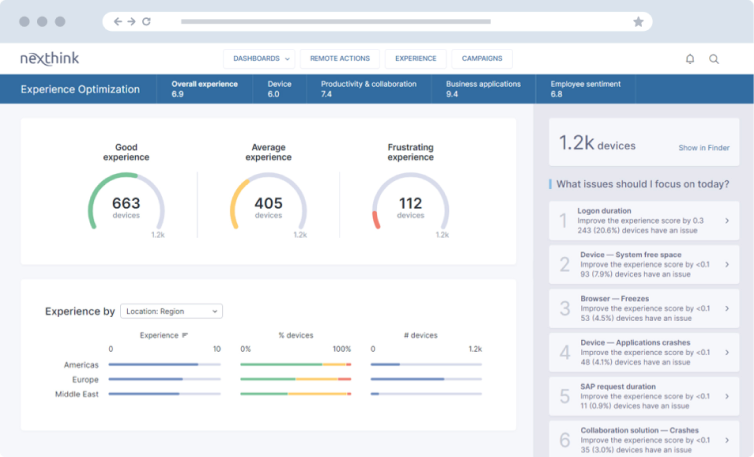Click the Remote Actions button
The height and width of the screenshot is (457, 754).
click(340, 59)
